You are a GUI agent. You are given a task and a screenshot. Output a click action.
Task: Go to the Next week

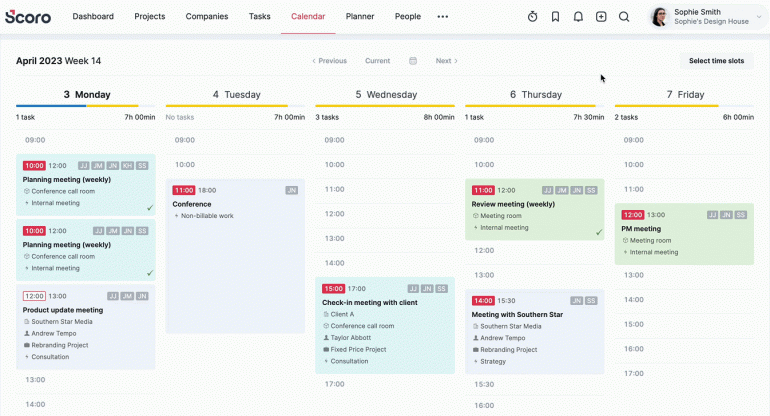pos(446,61)
